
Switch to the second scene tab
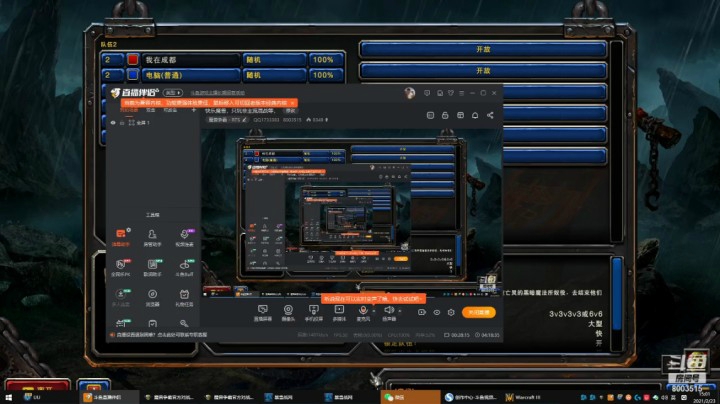[x=151, y=110]
